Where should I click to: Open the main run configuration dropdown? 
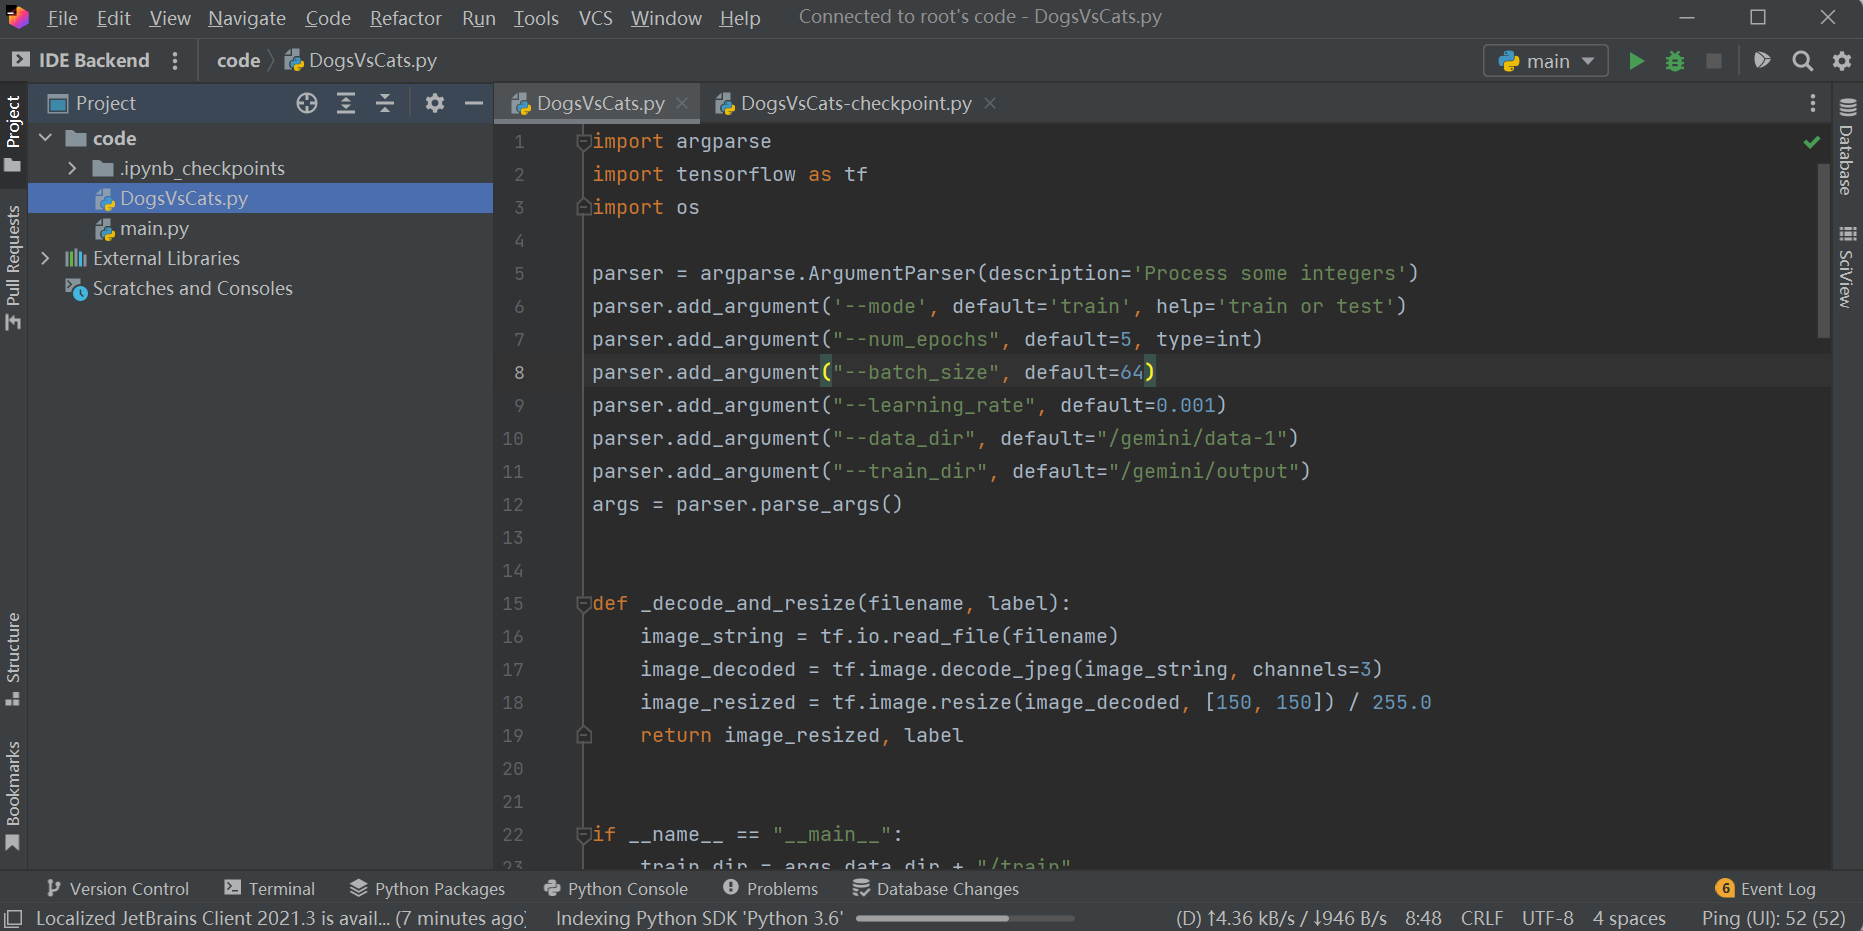[x=1546, y=61]
